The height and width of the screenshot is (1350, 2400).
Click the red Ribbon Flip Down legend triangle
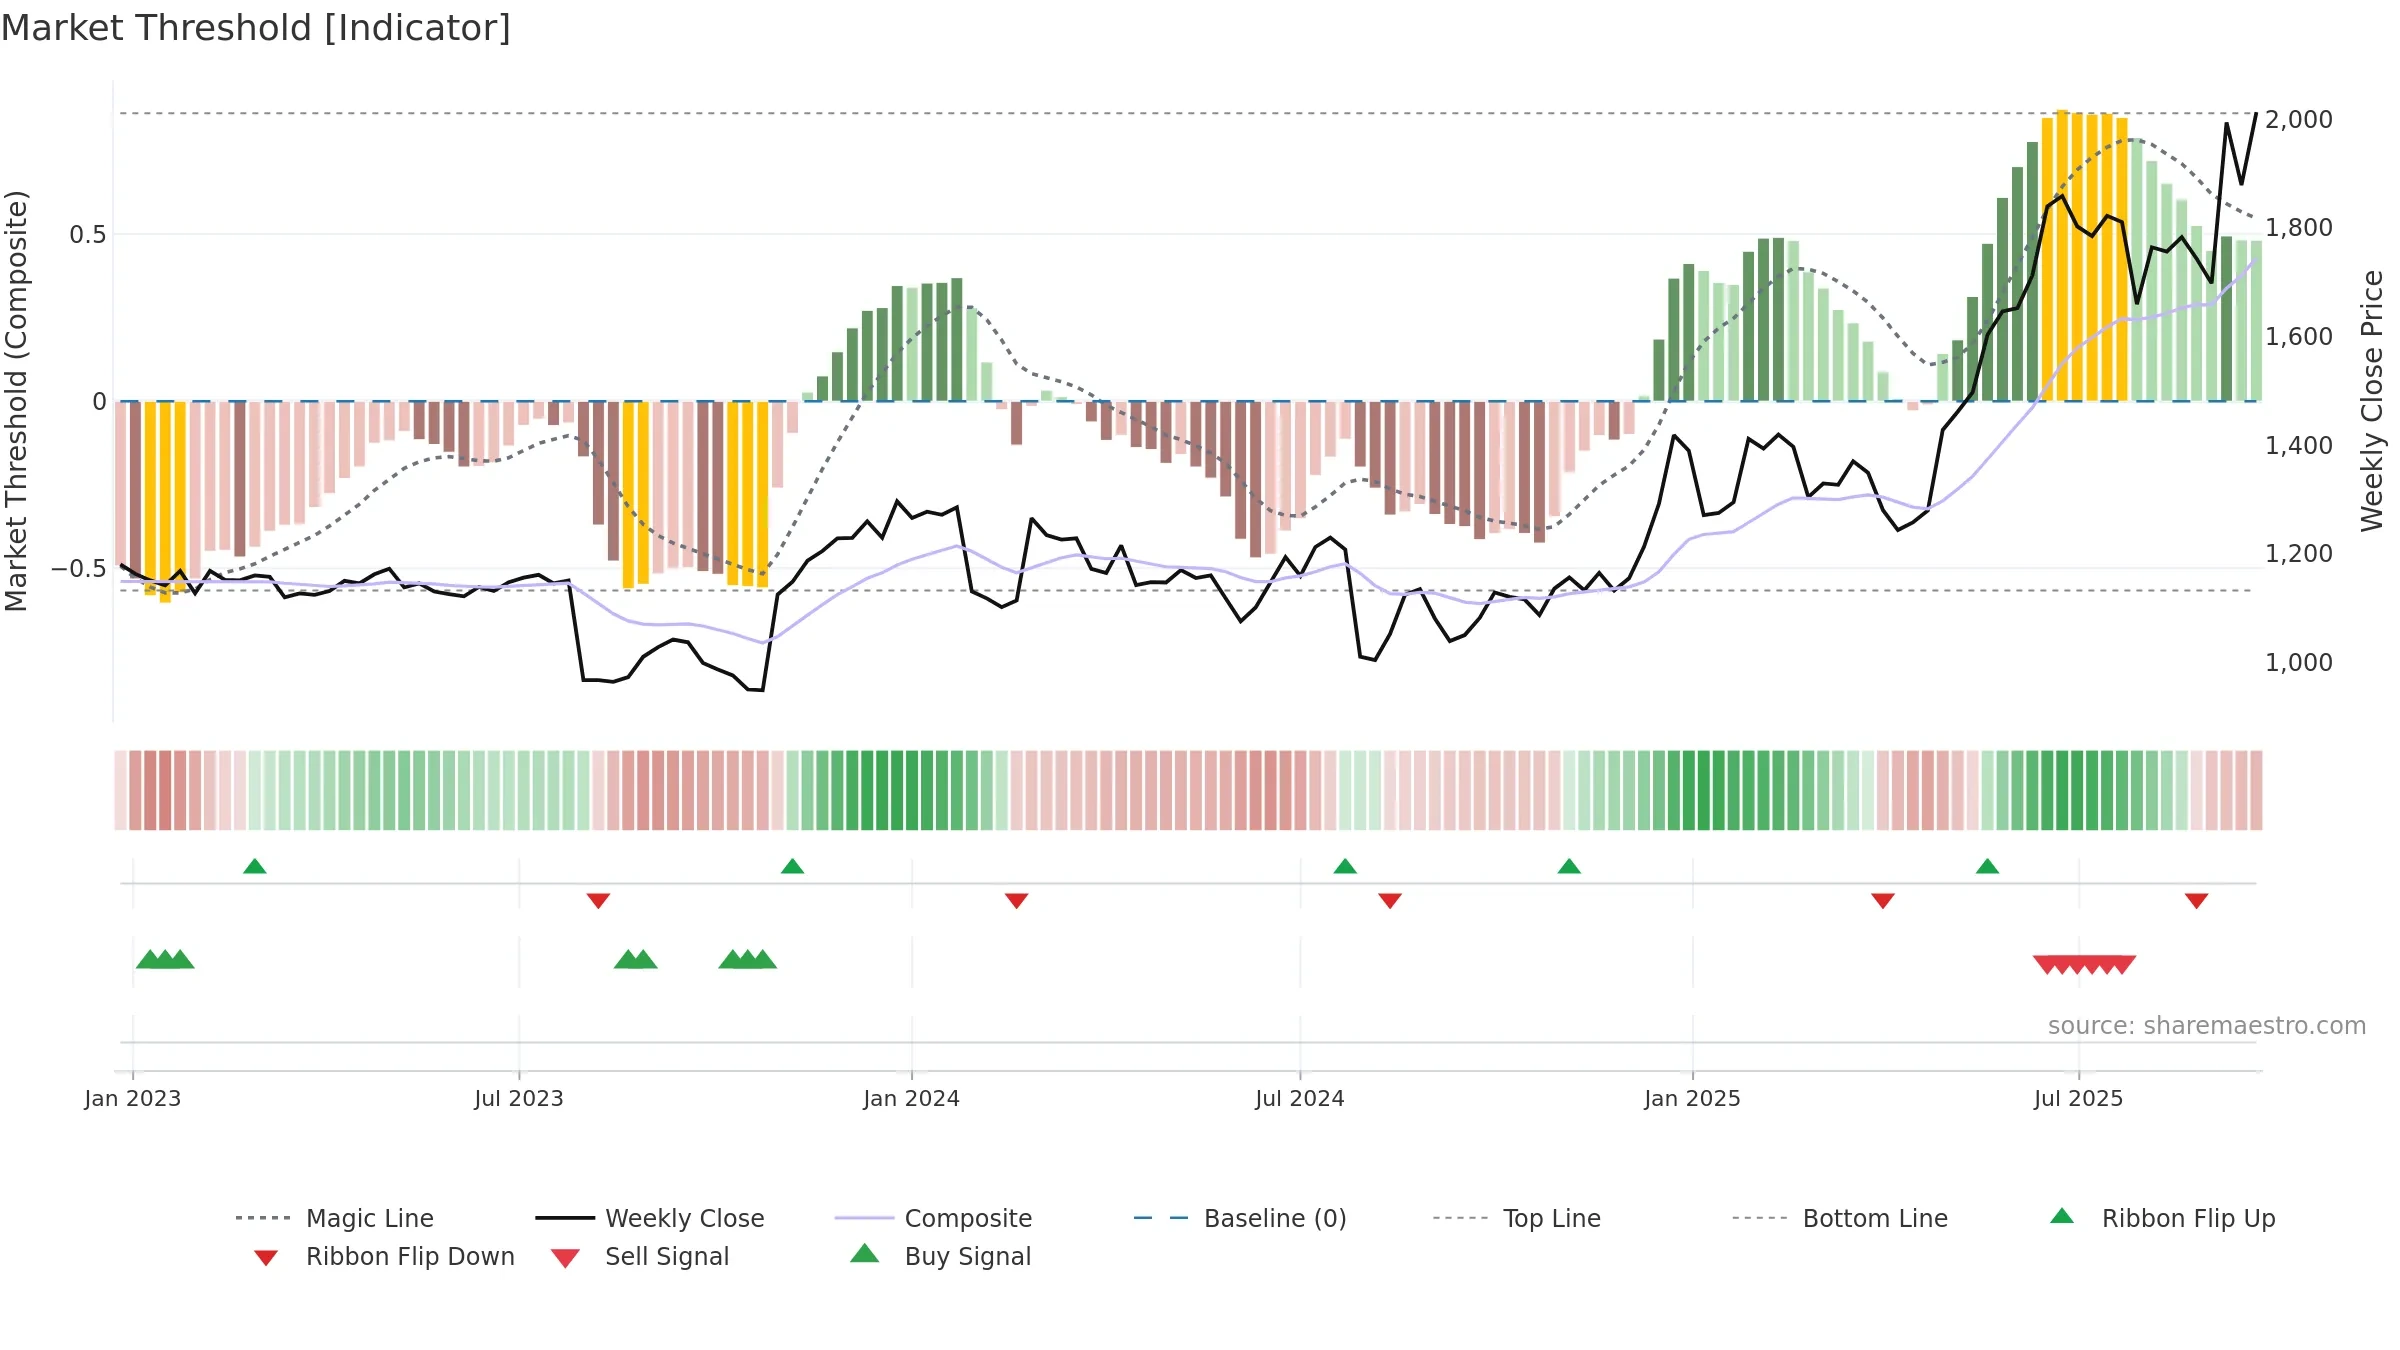(266, 1258)
